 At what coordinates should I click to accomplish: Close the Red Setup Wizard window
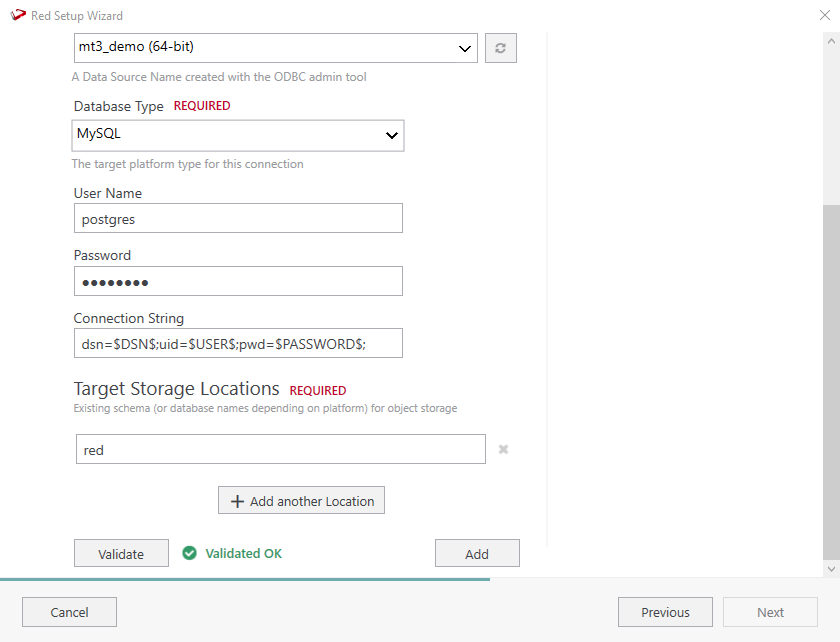point(825,16)
